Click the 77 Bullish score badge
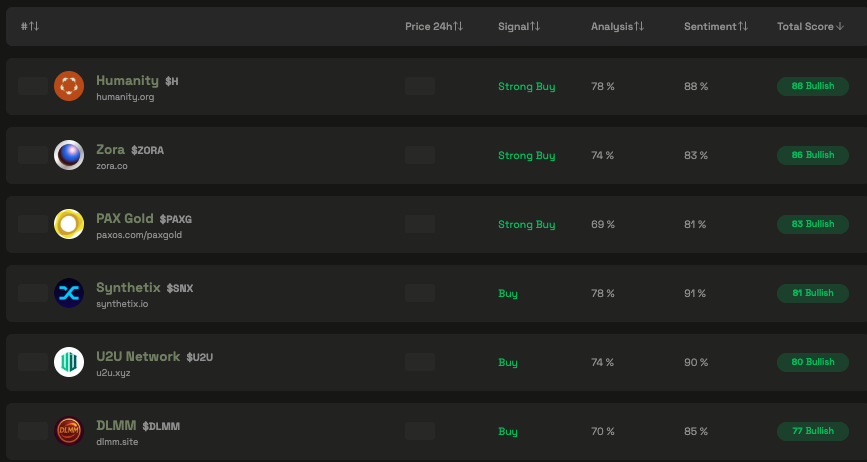 [x=812, y=431]
